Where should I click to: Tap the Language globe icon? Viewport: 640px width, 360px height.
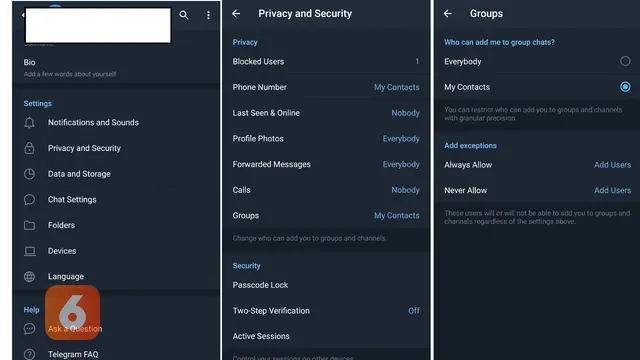click(x=29, y=276)
